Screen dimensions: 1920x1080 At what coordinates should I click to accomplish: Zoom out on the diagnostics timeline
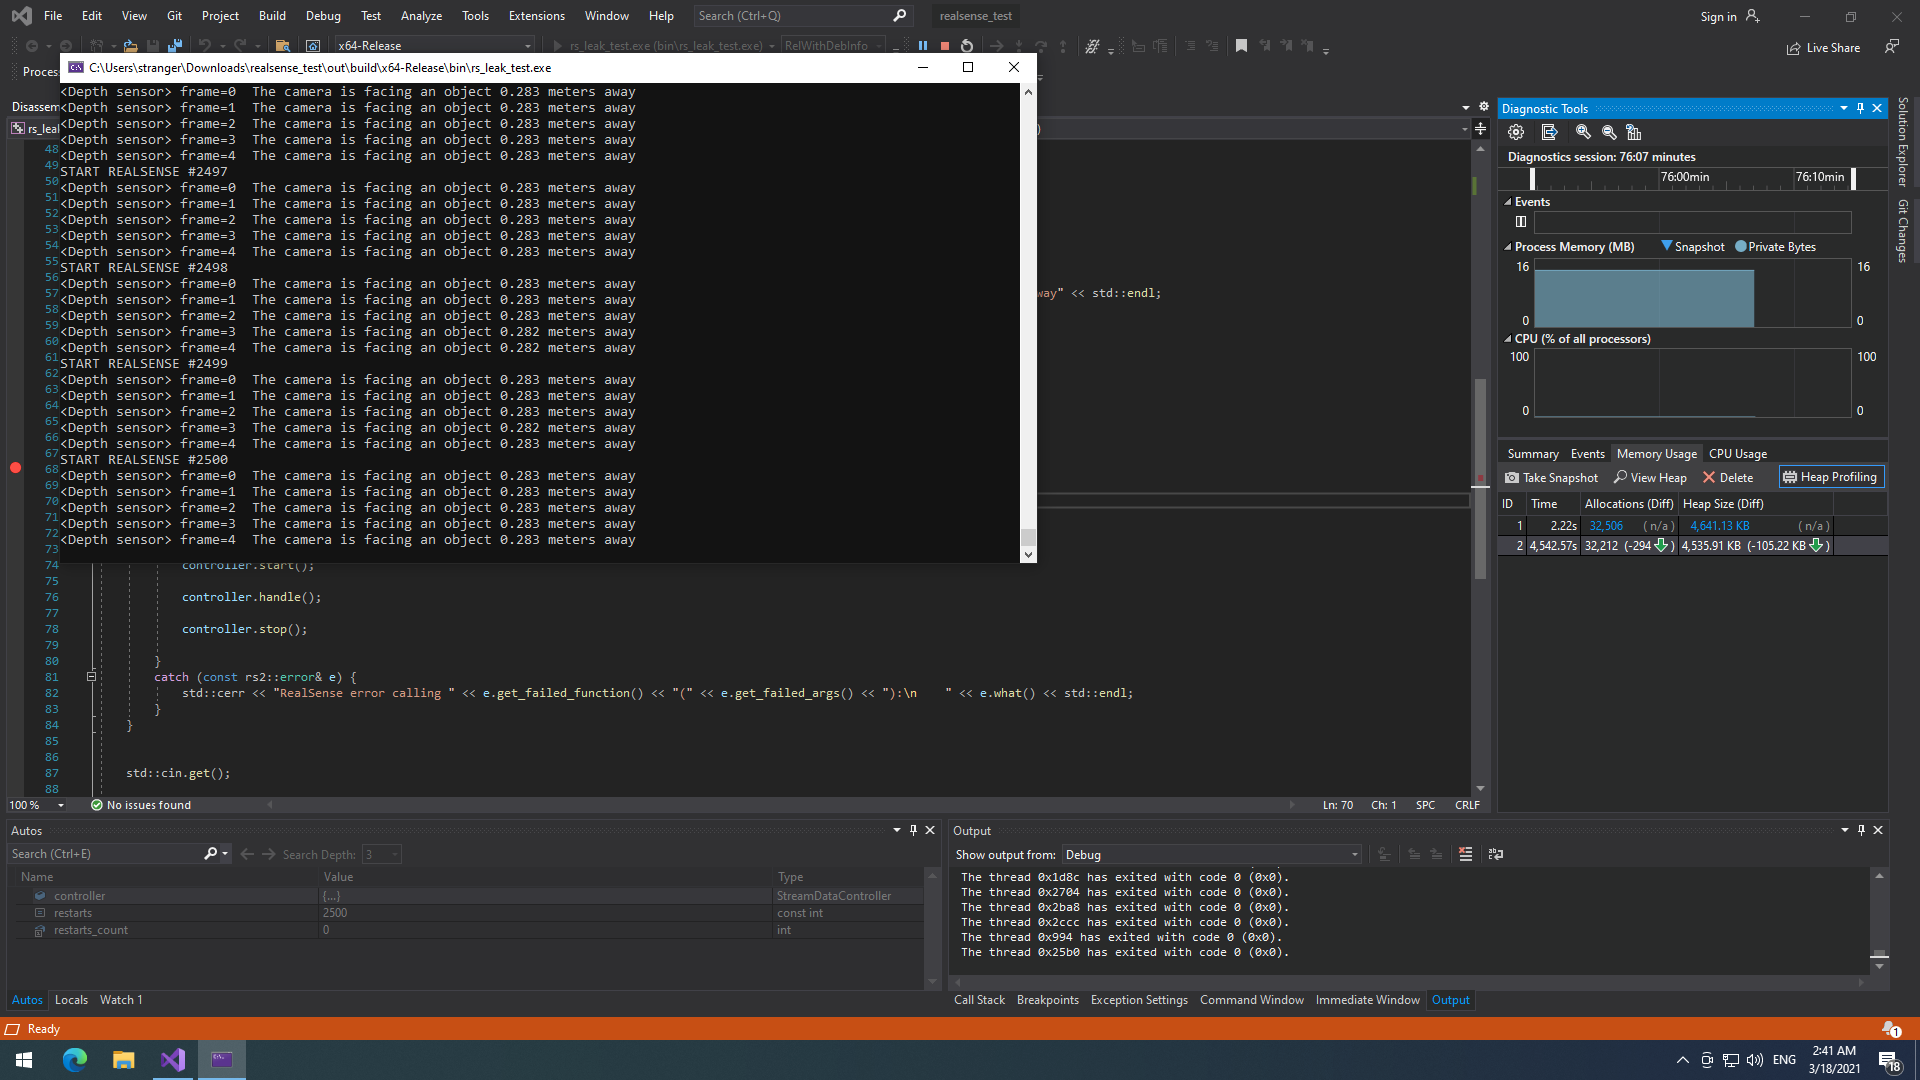pos(1609,132)
